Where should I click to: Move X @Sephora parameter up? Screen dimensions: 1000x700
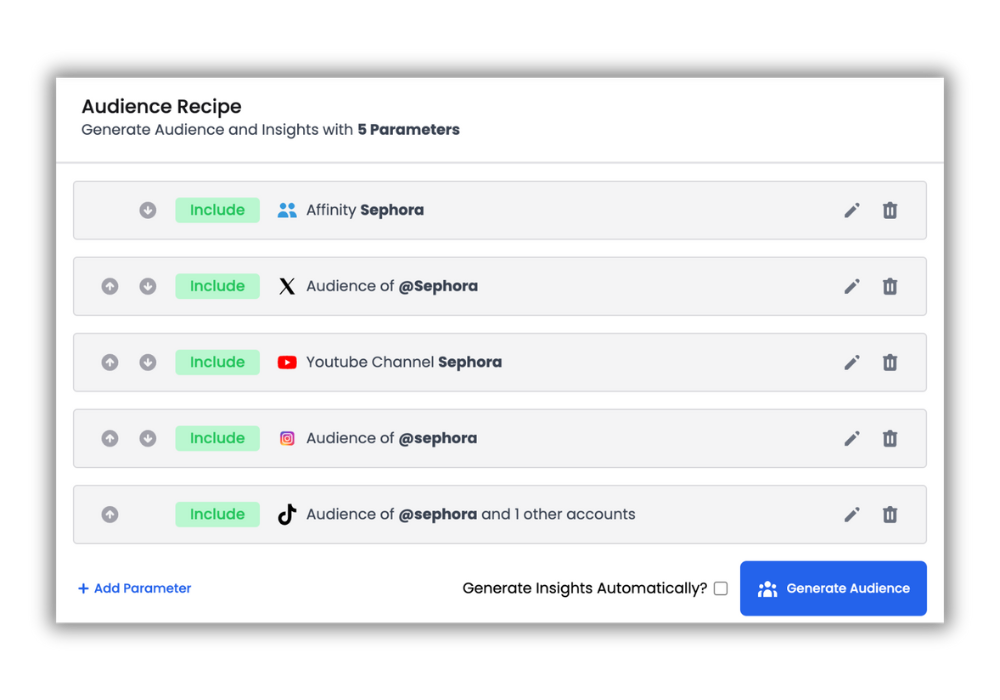110,286
